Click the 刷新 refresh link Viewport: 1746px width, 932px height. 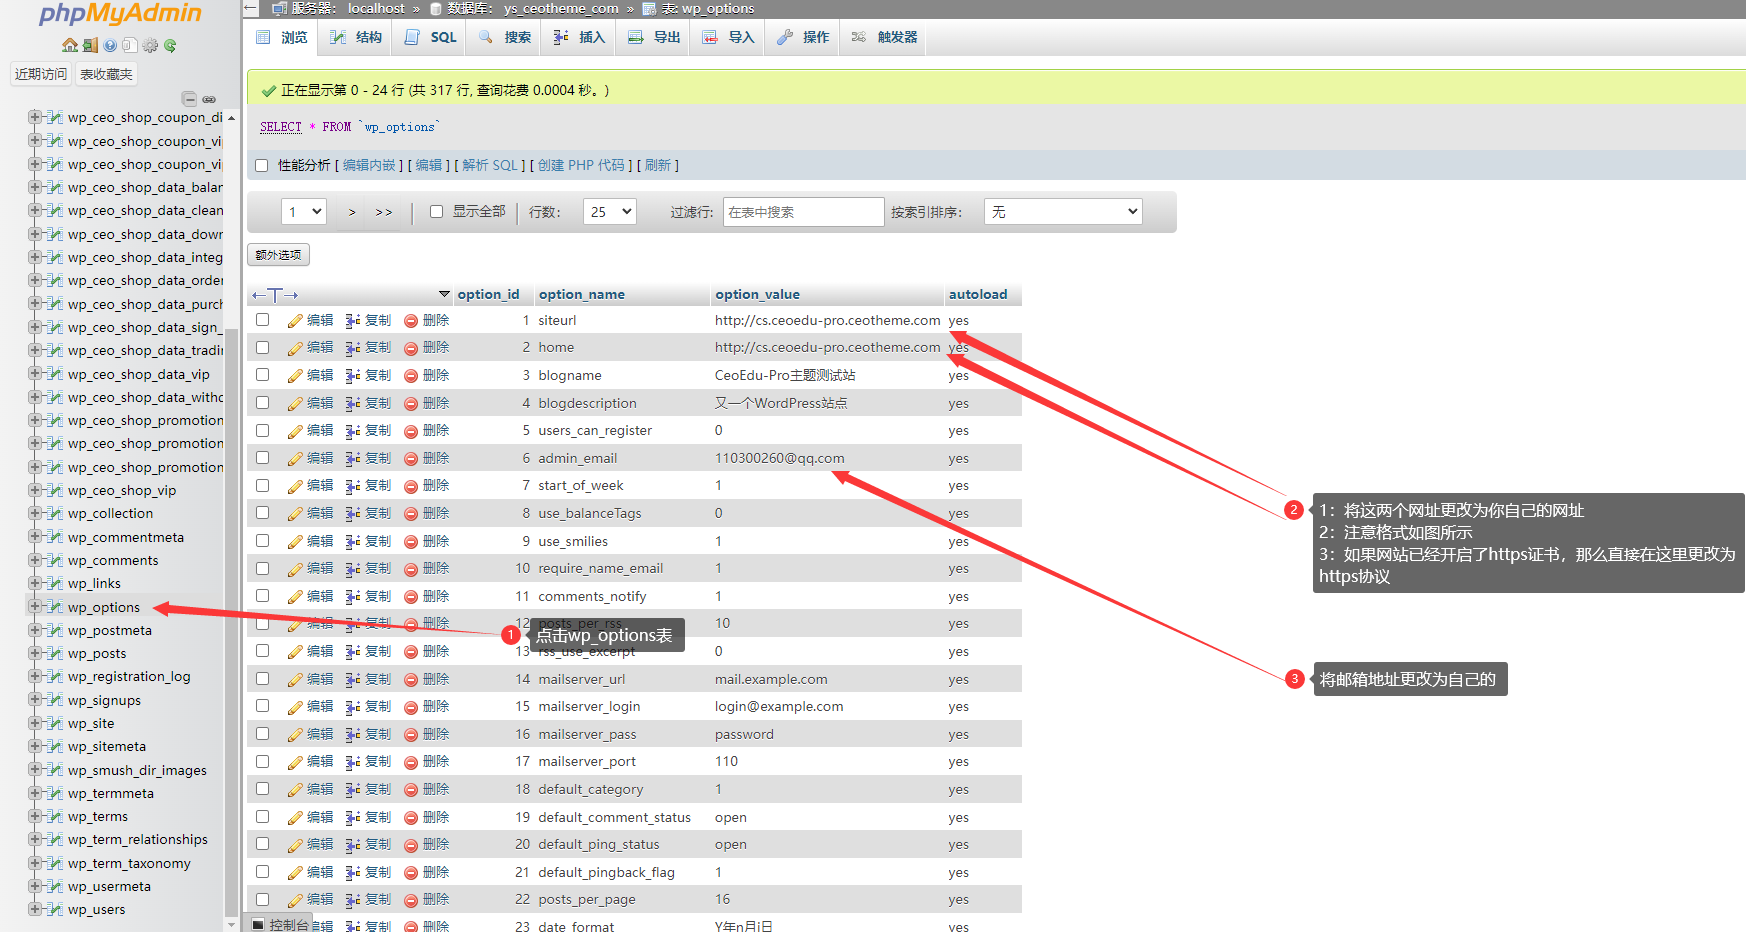click(658, 165)
